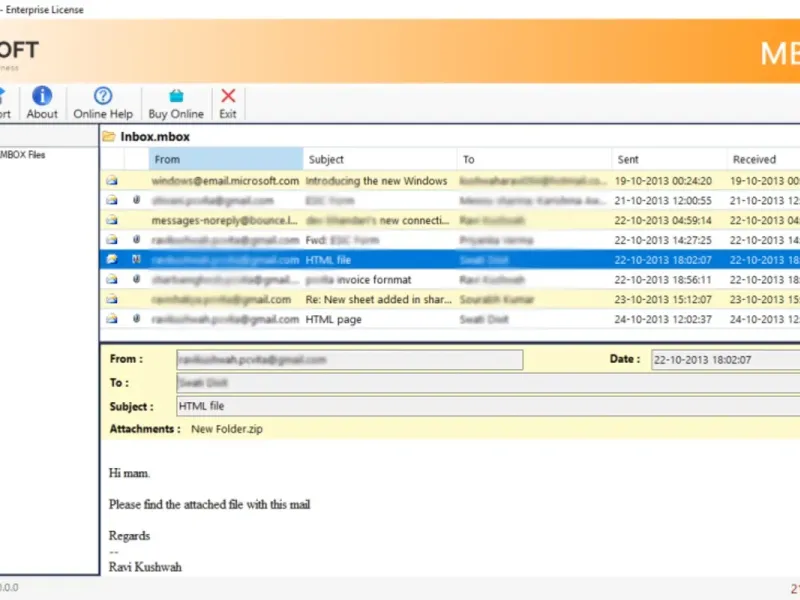Select the 'new connecti...' subject cell
This screenshot has height=600, width=800.
(x=378, y=220)
